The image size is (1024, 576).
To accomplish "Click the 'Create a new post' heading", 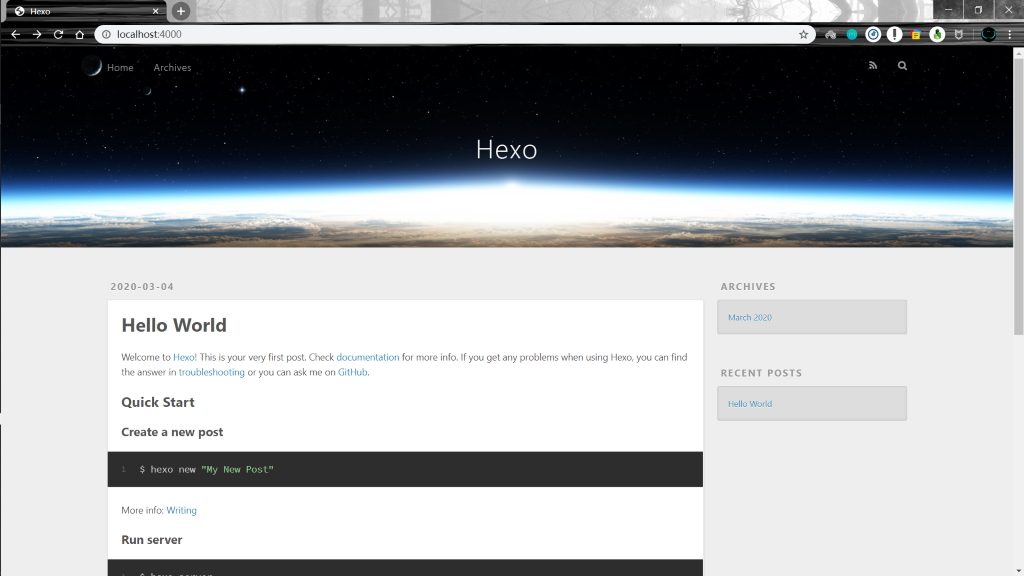I will [172, 432].
